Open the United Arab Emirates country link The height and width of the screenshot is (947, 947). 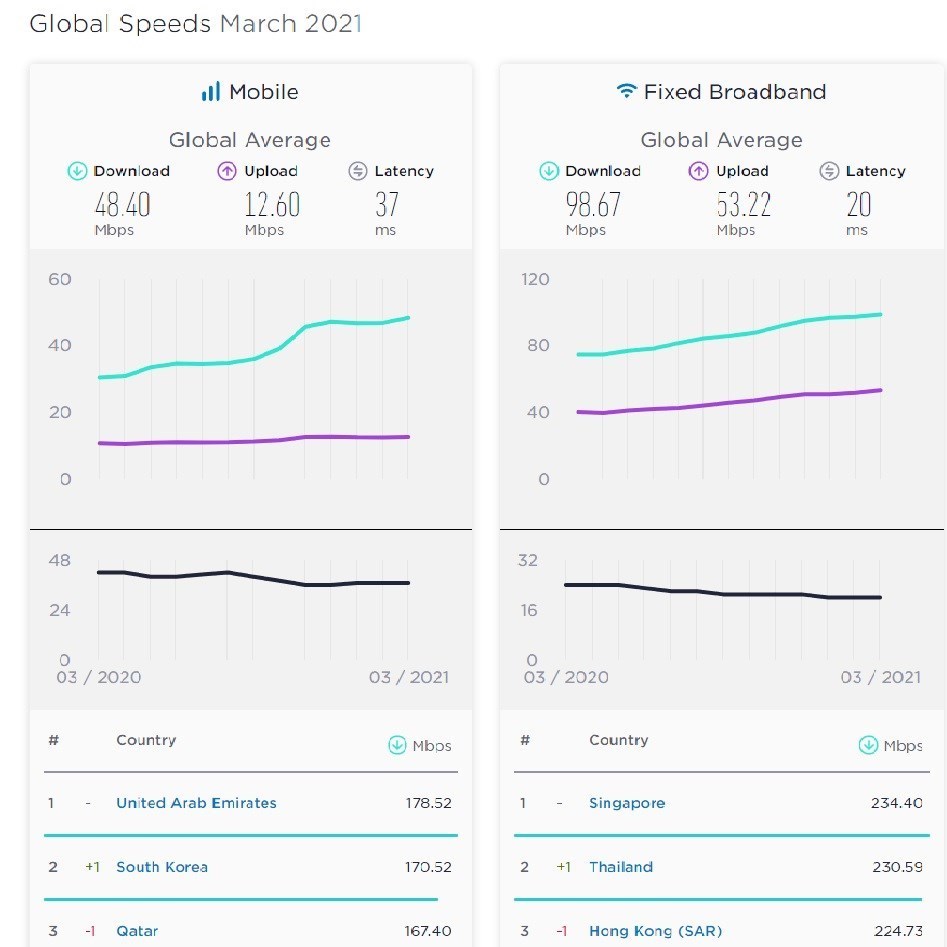(x=196, y=803)
